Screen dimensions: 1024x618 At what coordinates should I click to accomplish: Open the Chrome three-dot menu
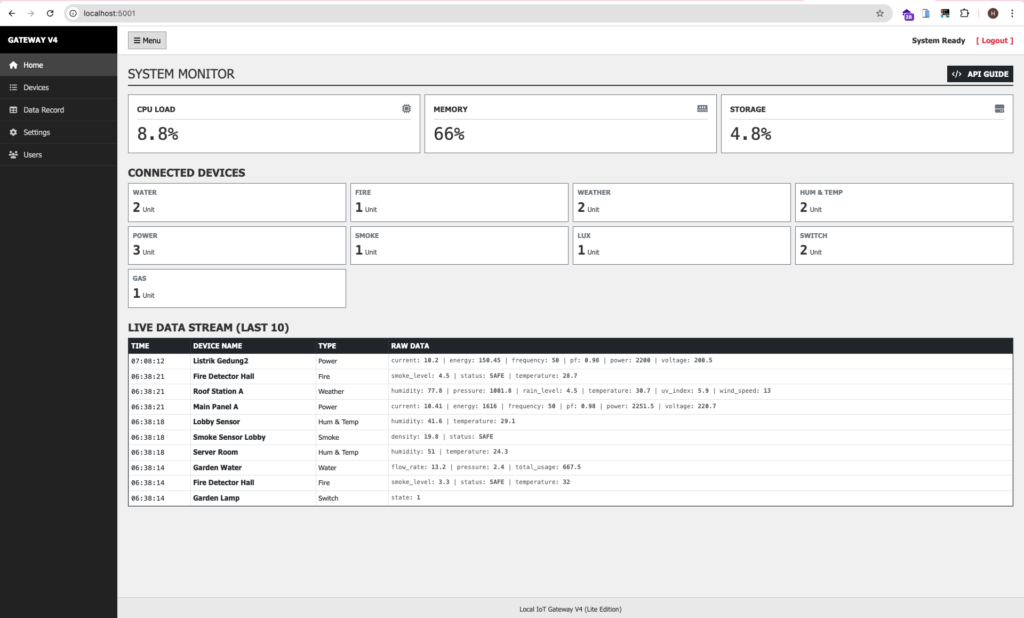click(1012, 13)
